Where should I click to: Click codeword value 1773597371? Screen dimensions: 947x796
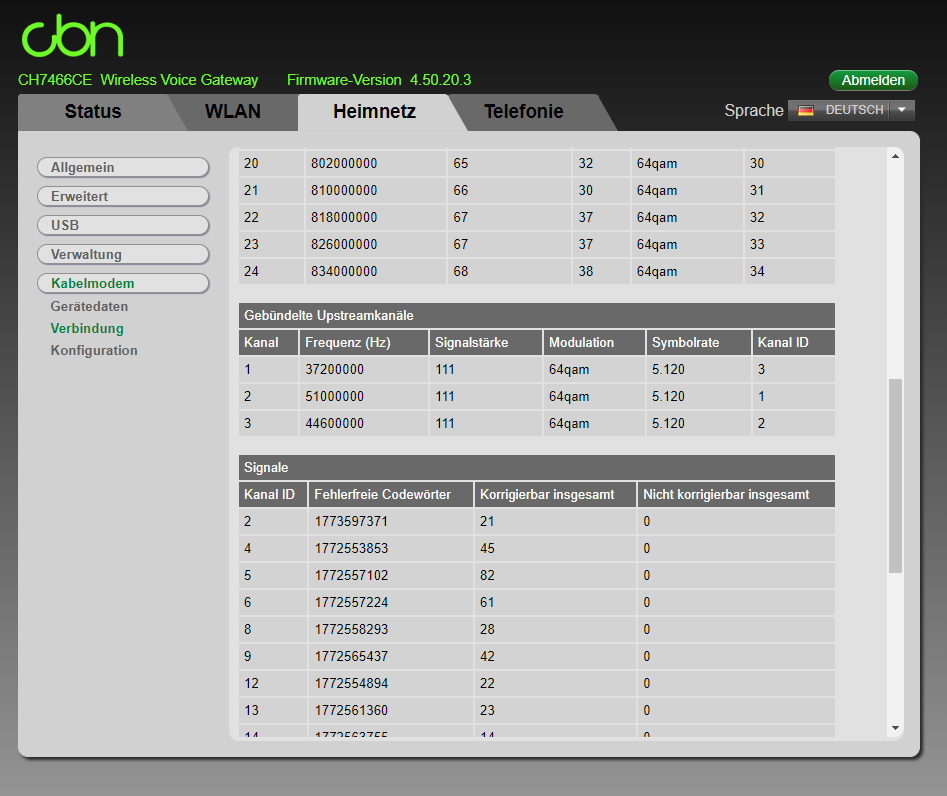352,522
